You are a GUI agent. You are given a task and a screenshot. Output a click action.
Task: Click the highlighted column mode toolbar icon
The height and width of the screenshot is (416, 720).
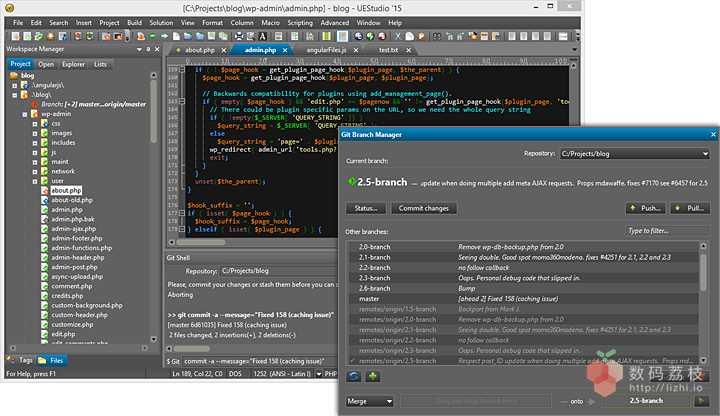[x=342, y=36]
